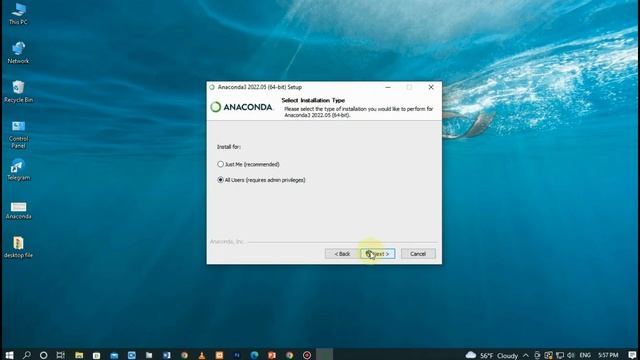Viewport: 640px width, 360px height.
Task: Open the This PC desktop icon
Action: coord(18,14)
